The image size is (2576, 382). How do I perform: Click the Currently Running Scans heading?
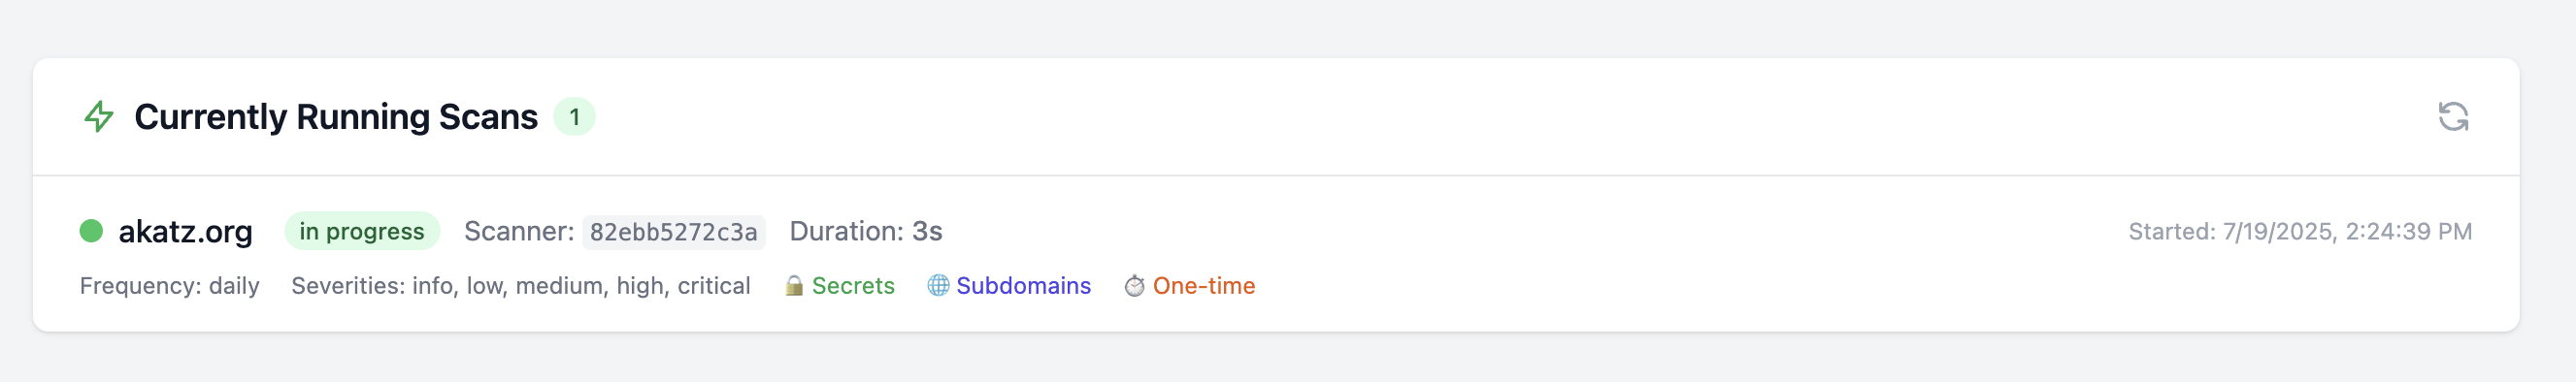[x=336, y=117]
